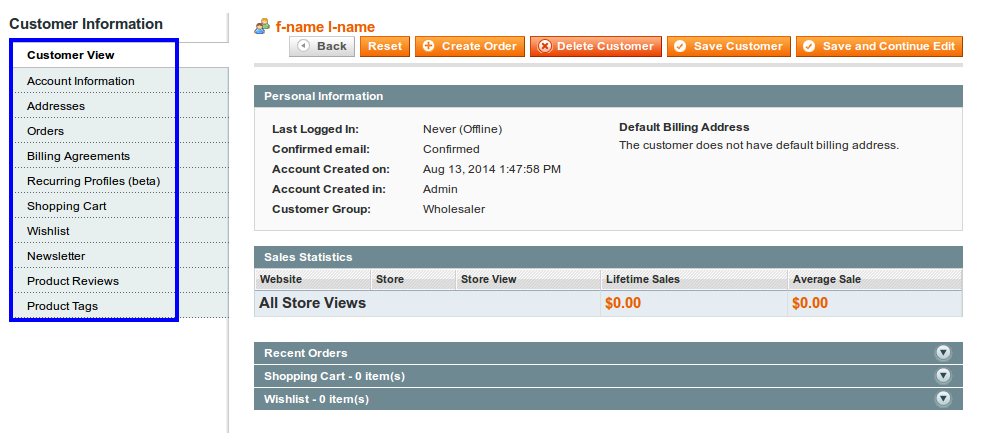
Task: Click the plus icon on Create Order
Action: tap(429, 46)
